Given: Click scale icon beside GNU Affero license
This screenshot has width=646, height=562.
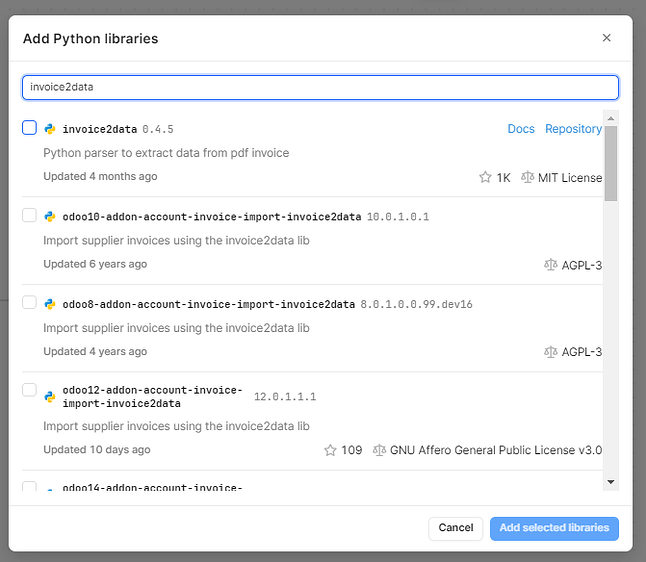Looking at the screenshot, I should click(x=379, y=450).
